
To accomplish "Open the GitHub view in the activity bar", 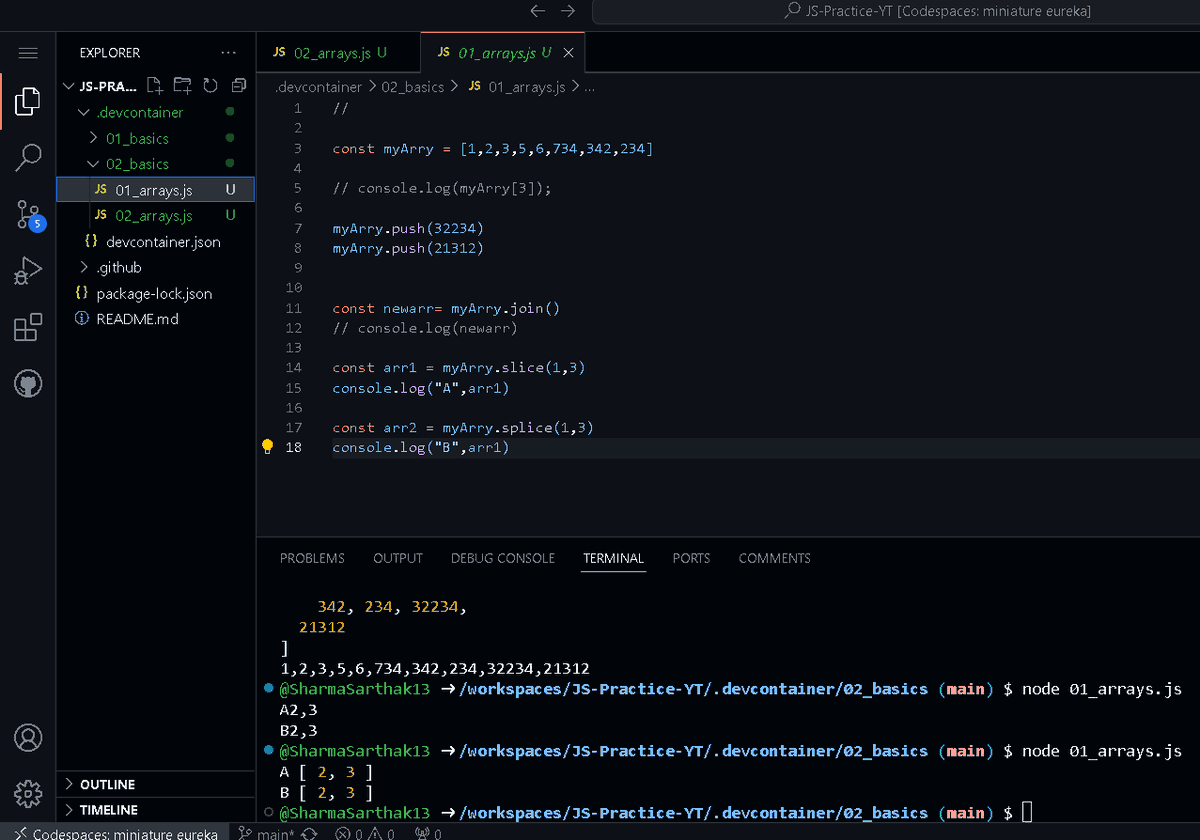I will [x=28, y=383].
